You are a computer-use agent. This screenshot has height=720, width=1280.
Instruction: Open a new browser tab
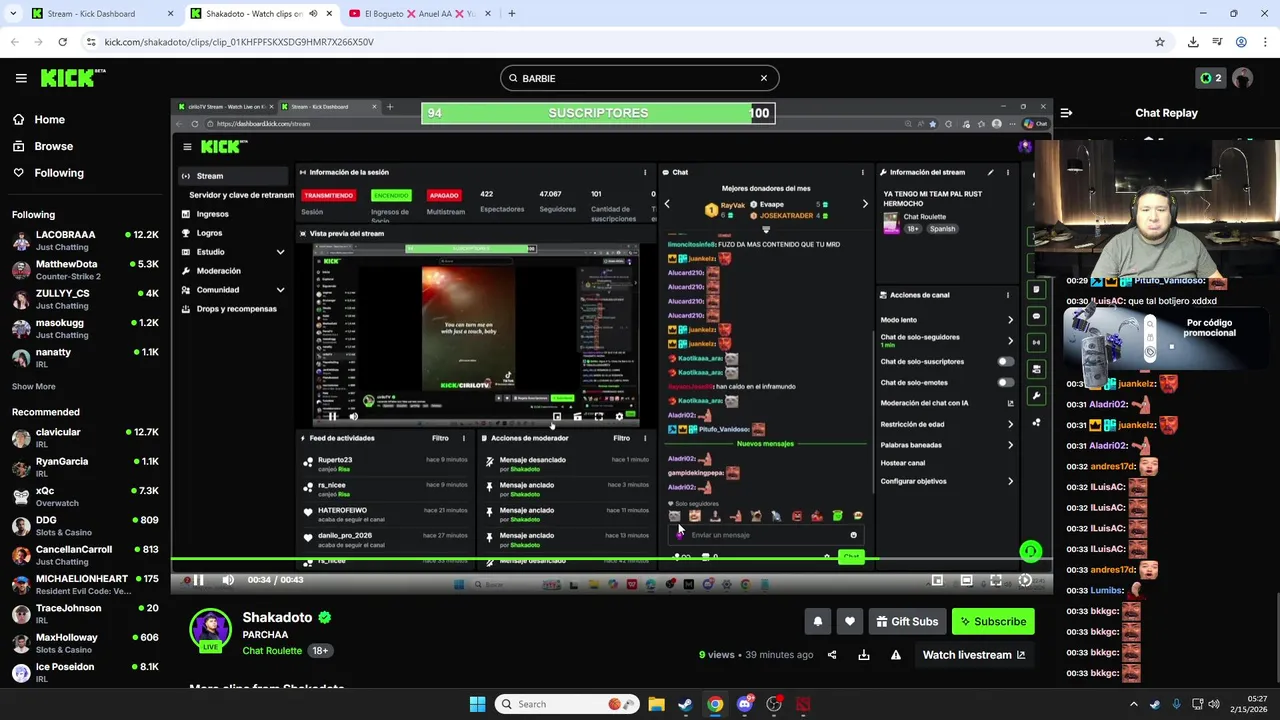(x=511, y=14)
